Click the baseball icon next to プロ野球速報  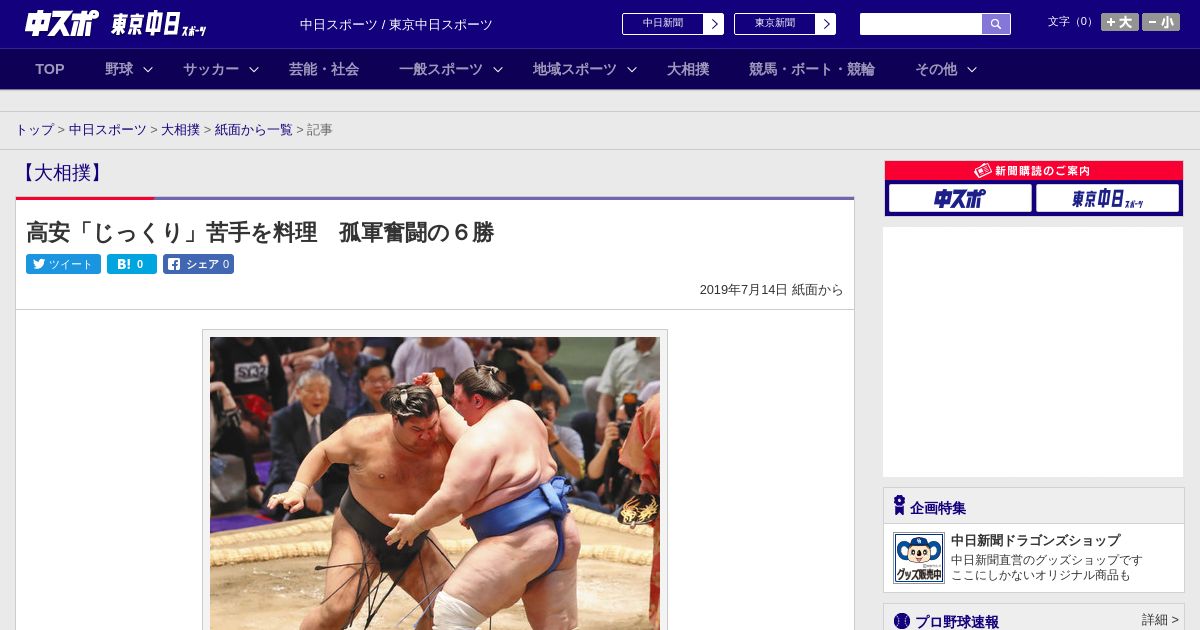pyautogui.click(x=902, y=621)
